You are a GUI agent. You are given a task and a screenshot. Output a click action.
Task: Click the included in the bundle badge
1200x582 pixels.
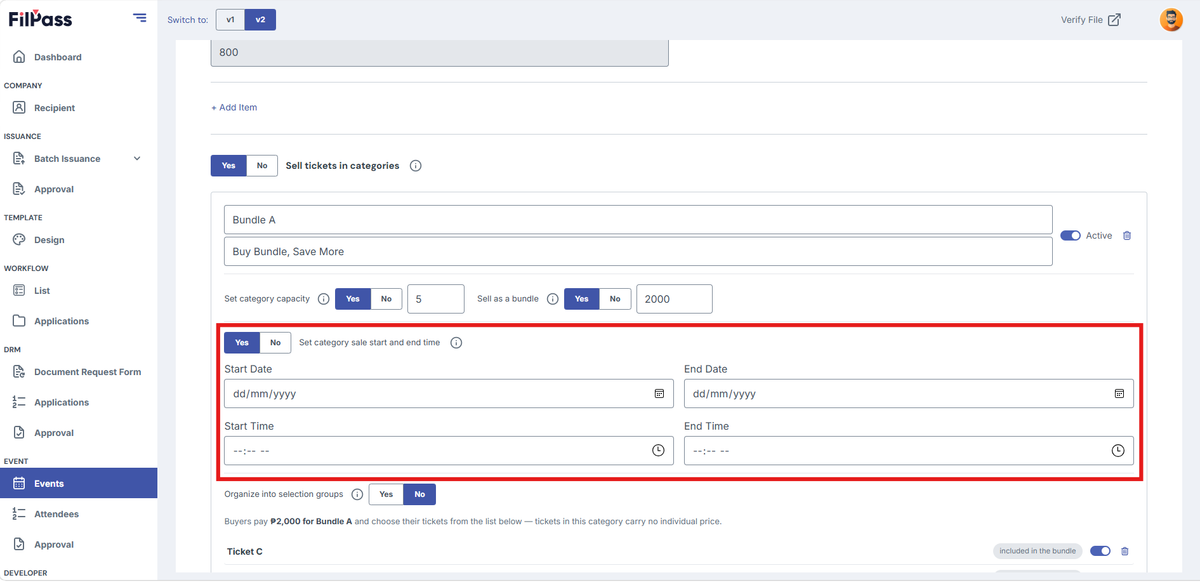(1038, 551)
